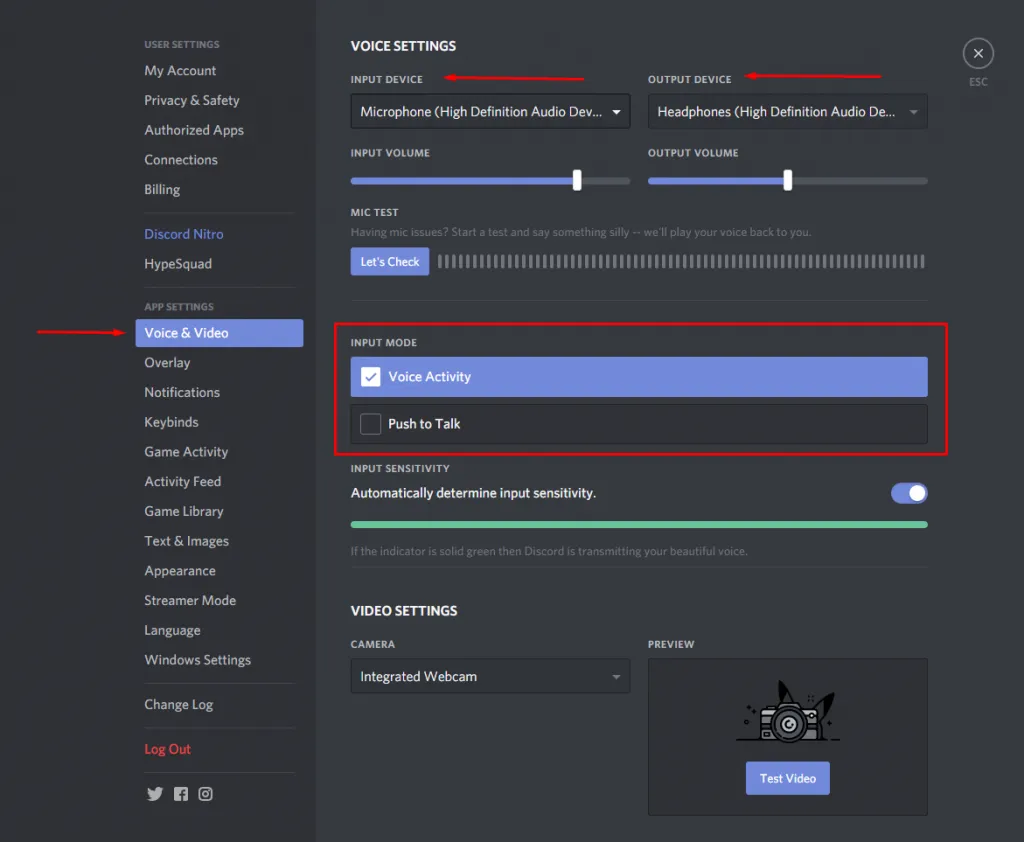Click the green input sensitivity bar
The width and height of the screenshot is (1024, 842).
[639, 525]
